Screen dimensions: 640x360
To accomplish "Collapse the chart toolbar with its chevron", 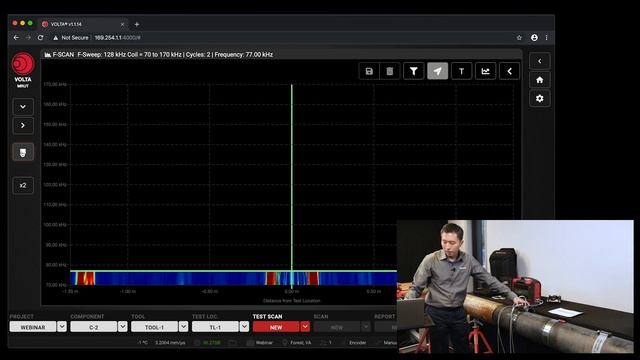I will tap(509, 71).
